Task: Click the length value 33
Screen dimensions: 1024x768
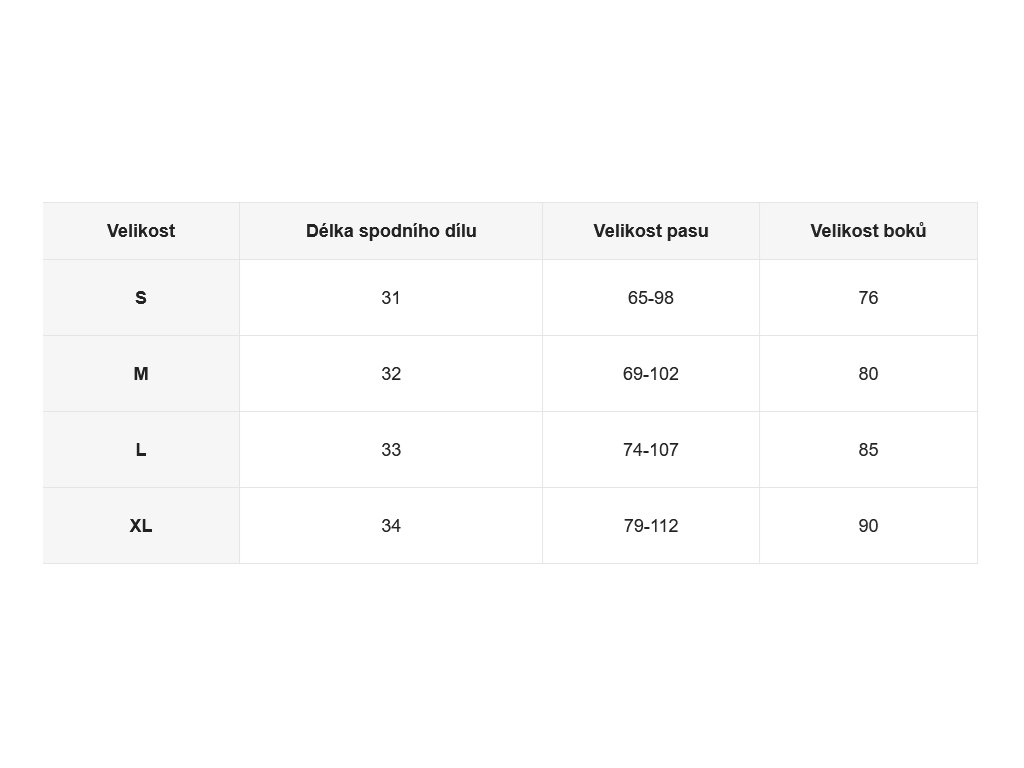Action: (x=391, y=450)
